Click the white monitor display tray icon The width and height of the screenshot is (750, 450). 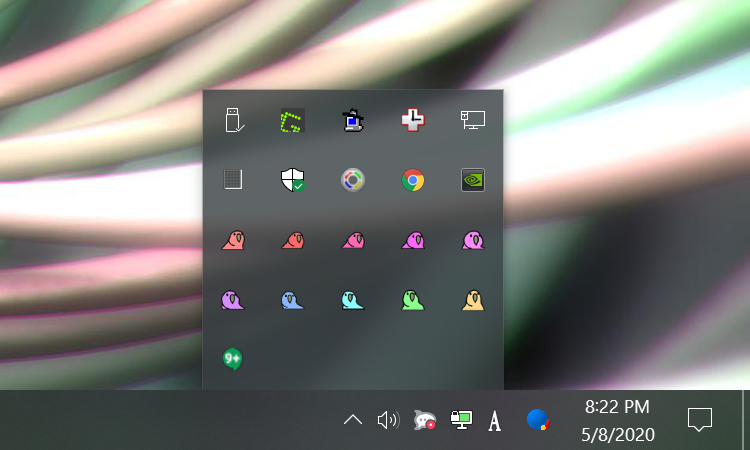(x=473, y=120)
